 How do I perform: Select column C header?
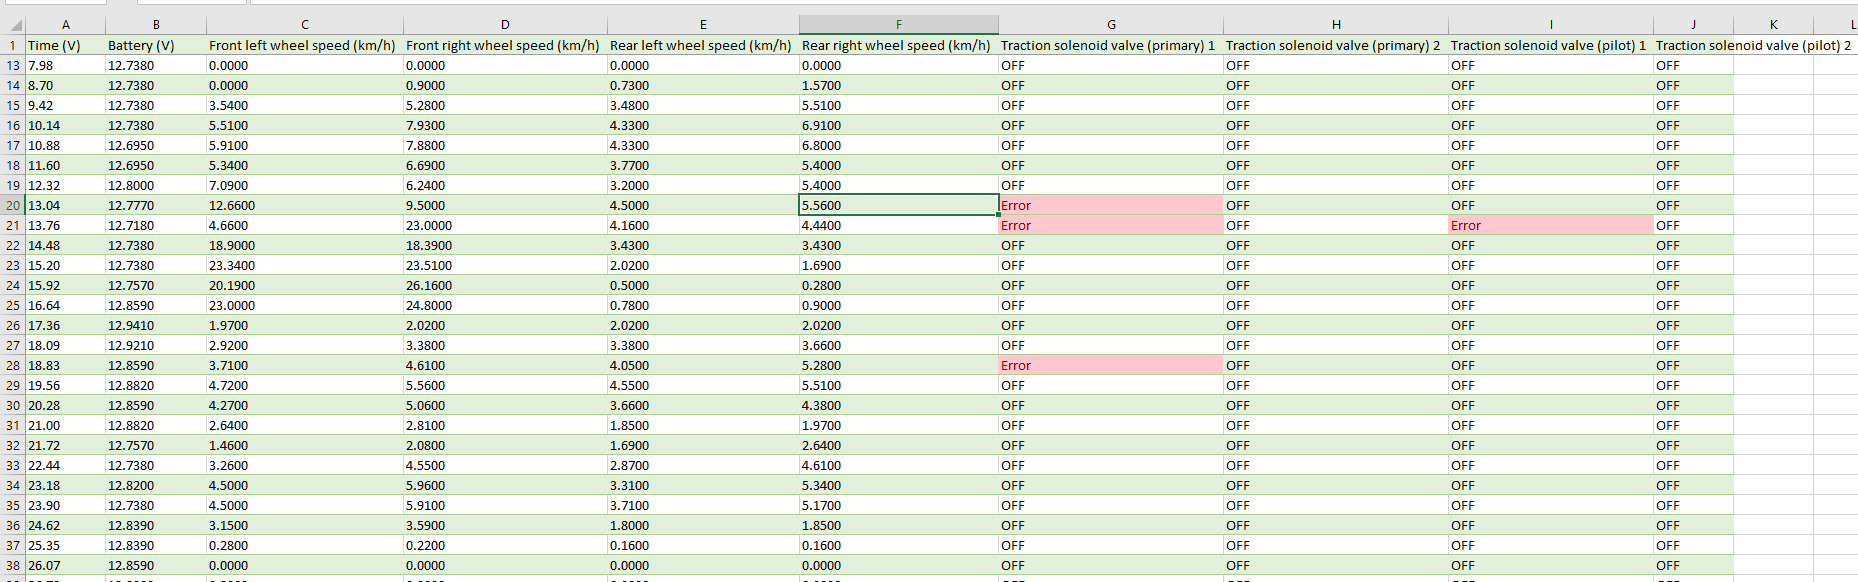pos(305,25)
